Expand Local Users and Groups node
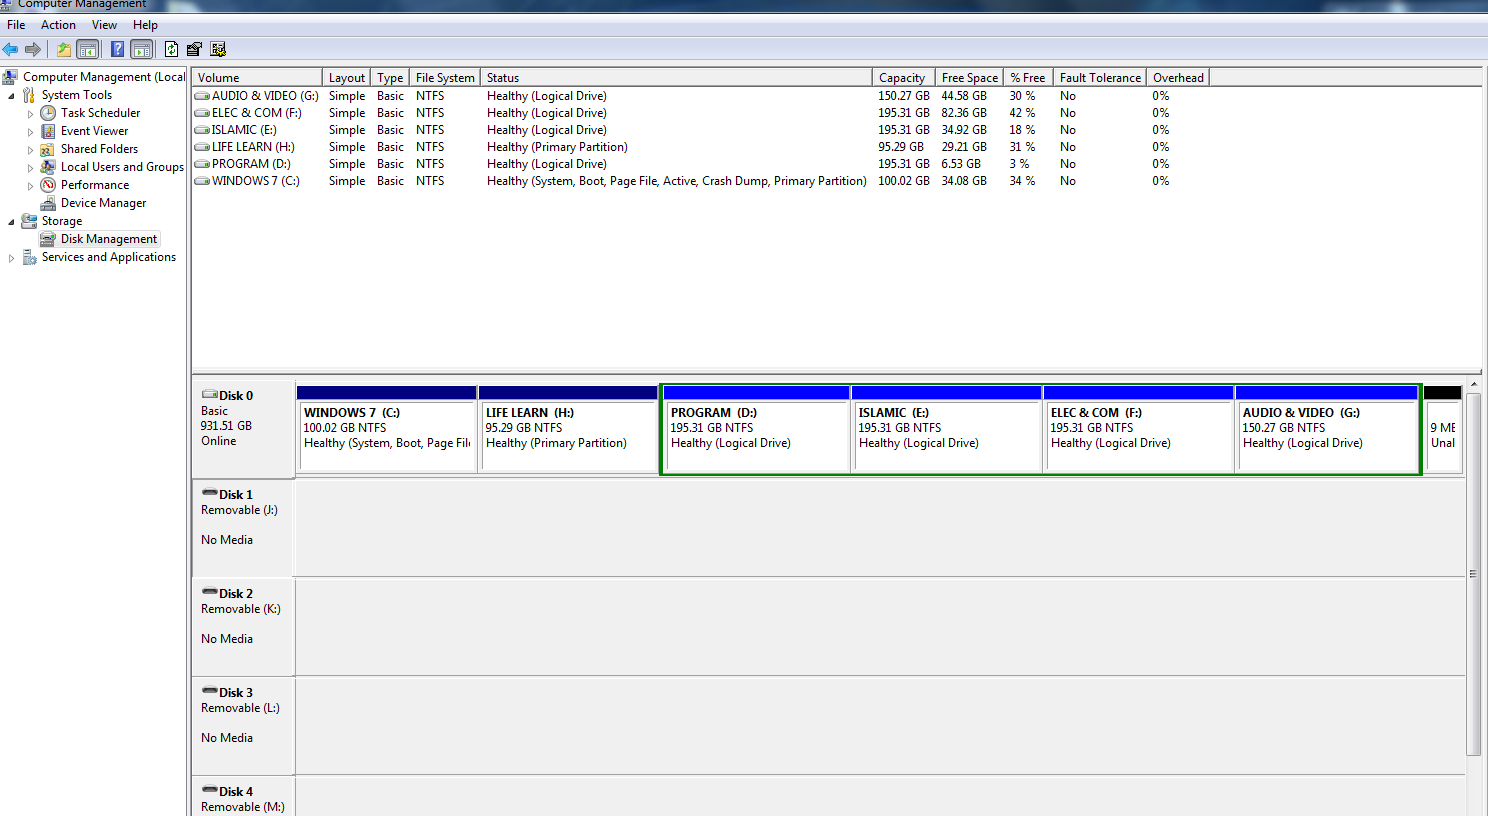Image resolution: width=1488 pixels, height=816 pixels. pyautogui.click(x=30, y=168)
